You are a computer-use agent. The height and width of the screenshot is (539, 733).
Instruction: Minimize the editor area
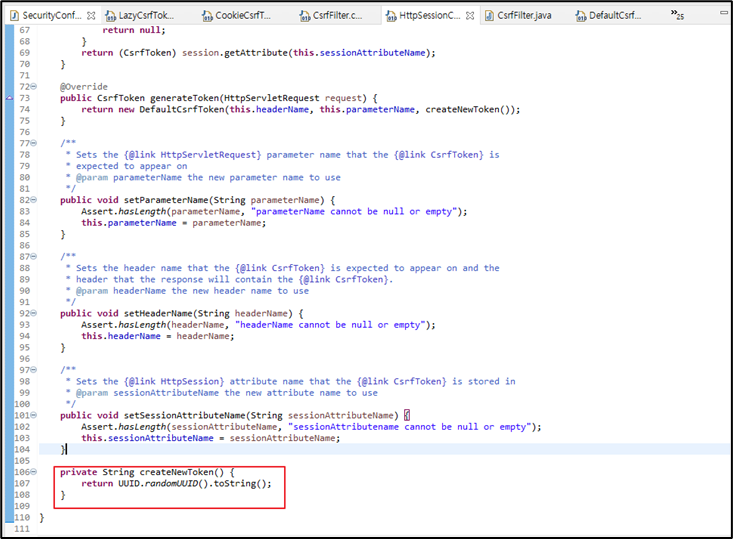[x=724, y=13]
